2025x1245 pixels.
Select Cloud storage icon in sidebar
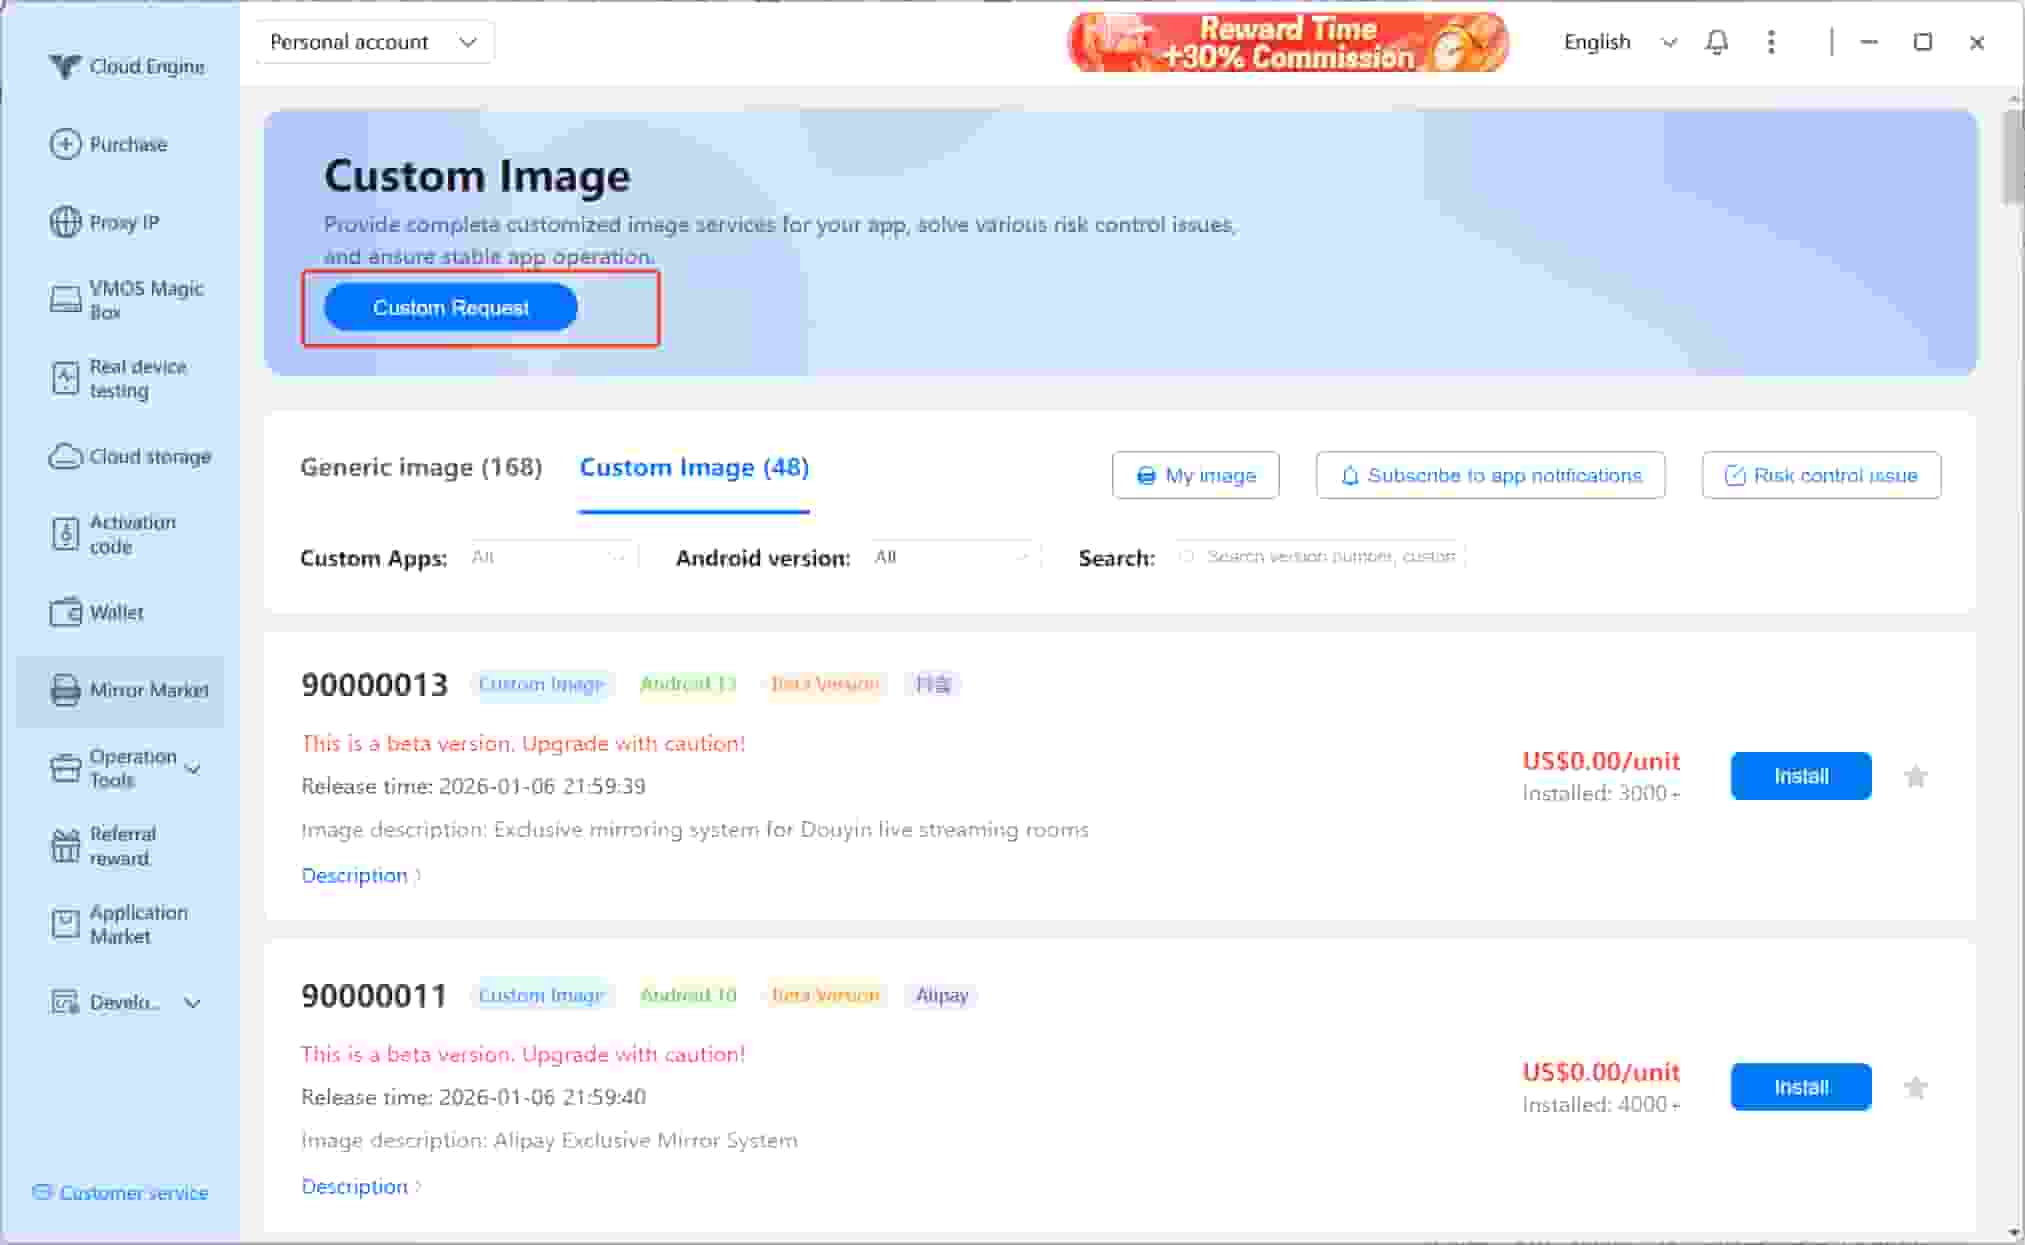coord(65,456)
